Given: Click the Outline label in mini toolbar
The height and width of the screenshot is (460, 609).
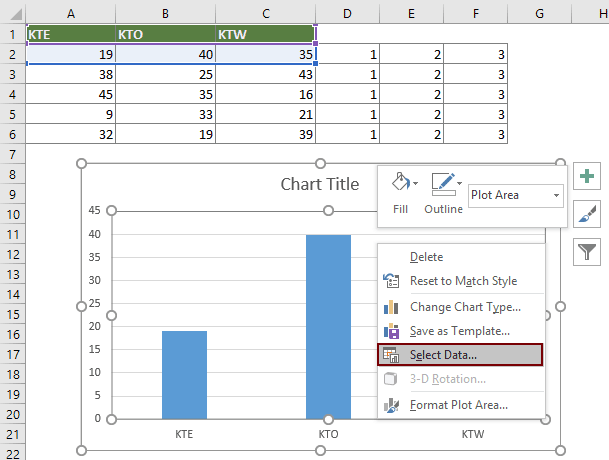Looking at the screenshot, I should coord(444,209).
